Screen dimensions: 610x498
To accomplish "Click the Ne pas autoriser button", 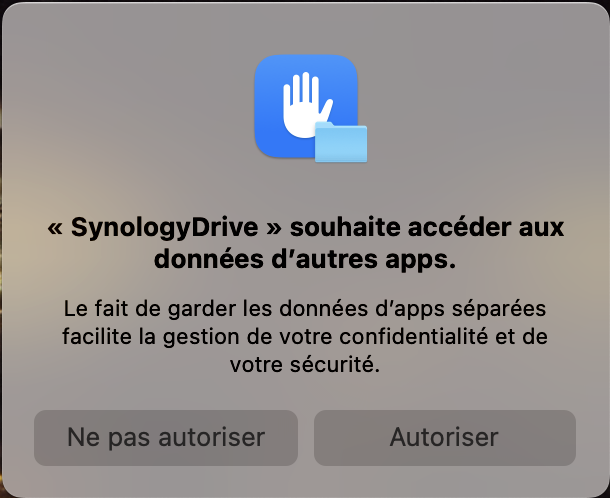I will coord(166,438).
